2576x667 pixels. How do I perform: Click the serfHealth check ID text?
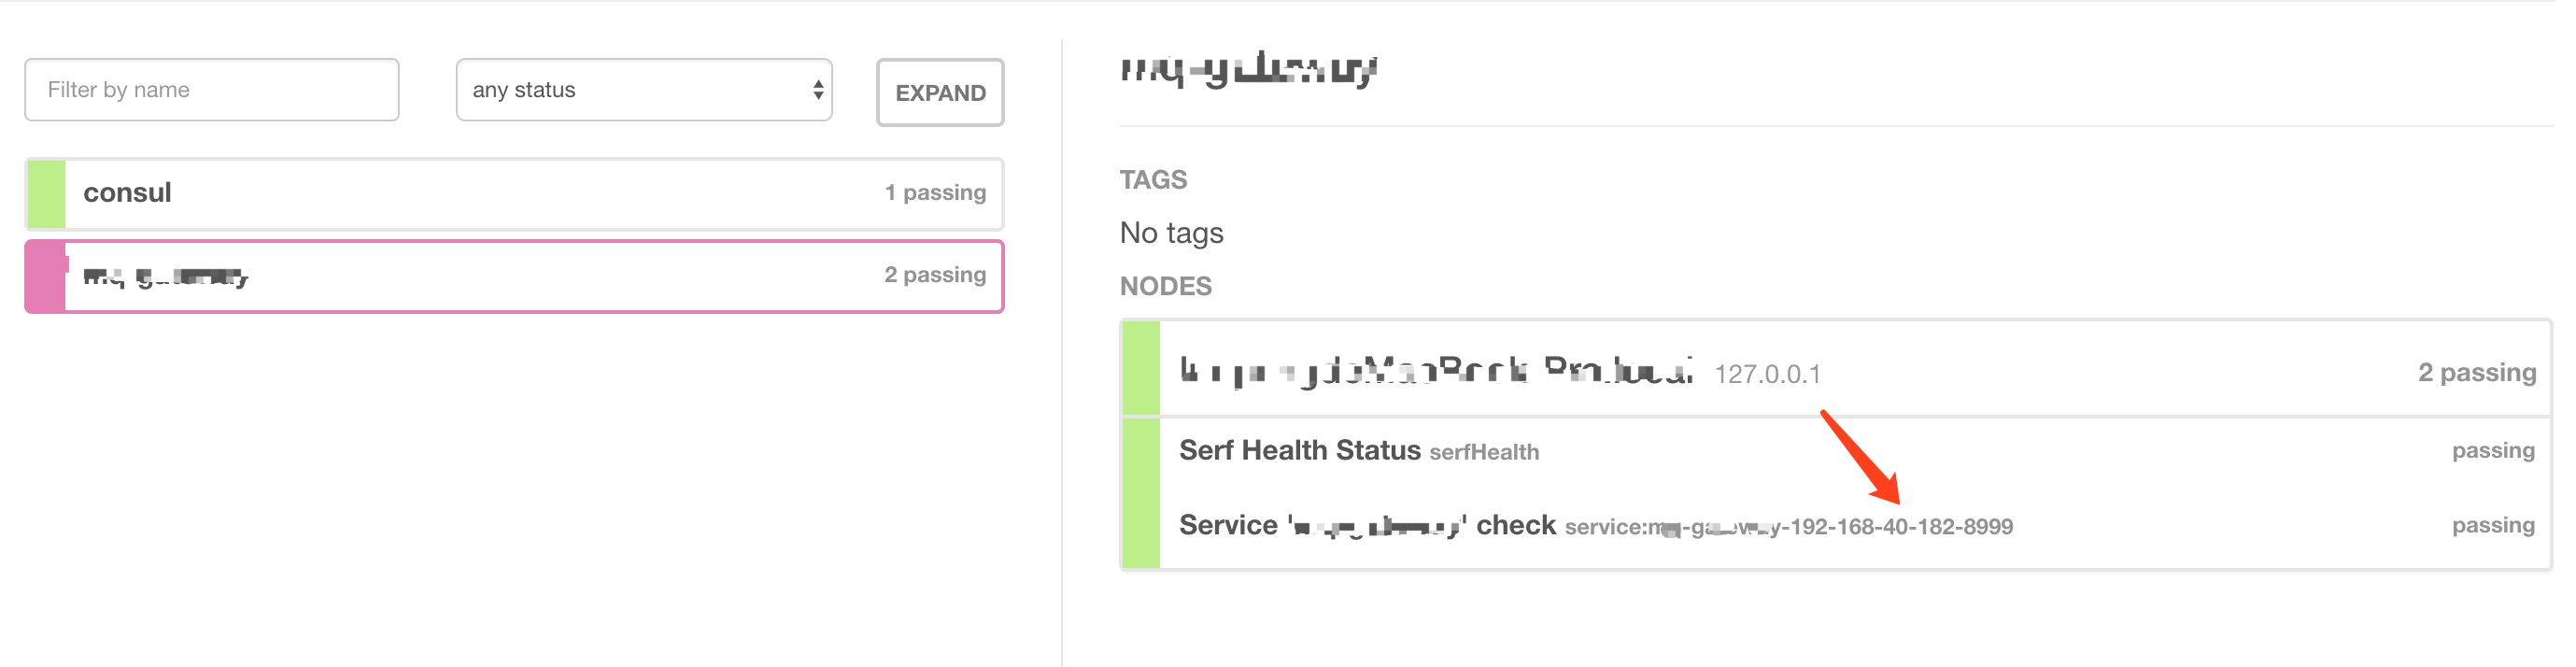point(1484,452)
